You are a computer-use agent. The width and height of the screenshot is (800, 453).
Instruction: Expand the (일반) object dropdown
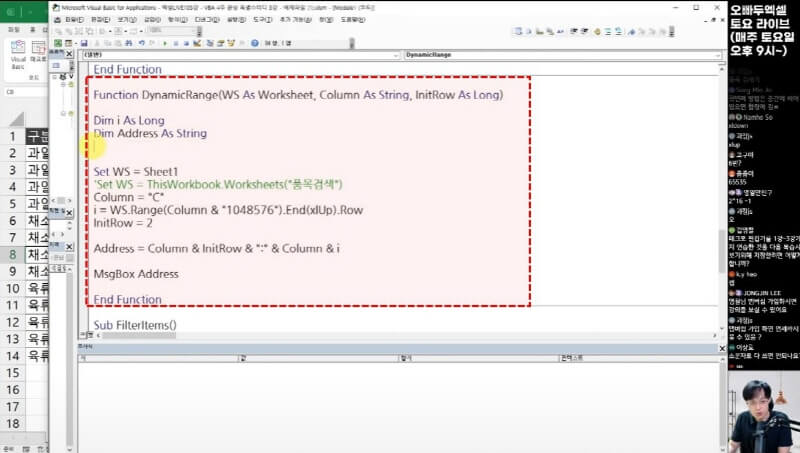point(396,54)
